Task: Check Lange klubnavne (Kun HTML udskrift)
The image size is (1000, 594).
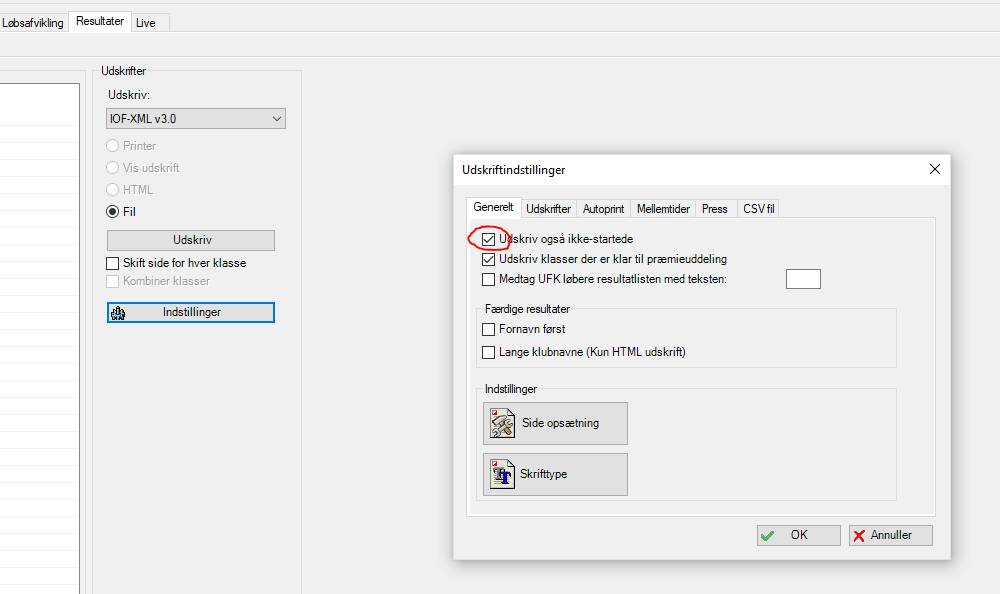Action: tap(489, 352)
